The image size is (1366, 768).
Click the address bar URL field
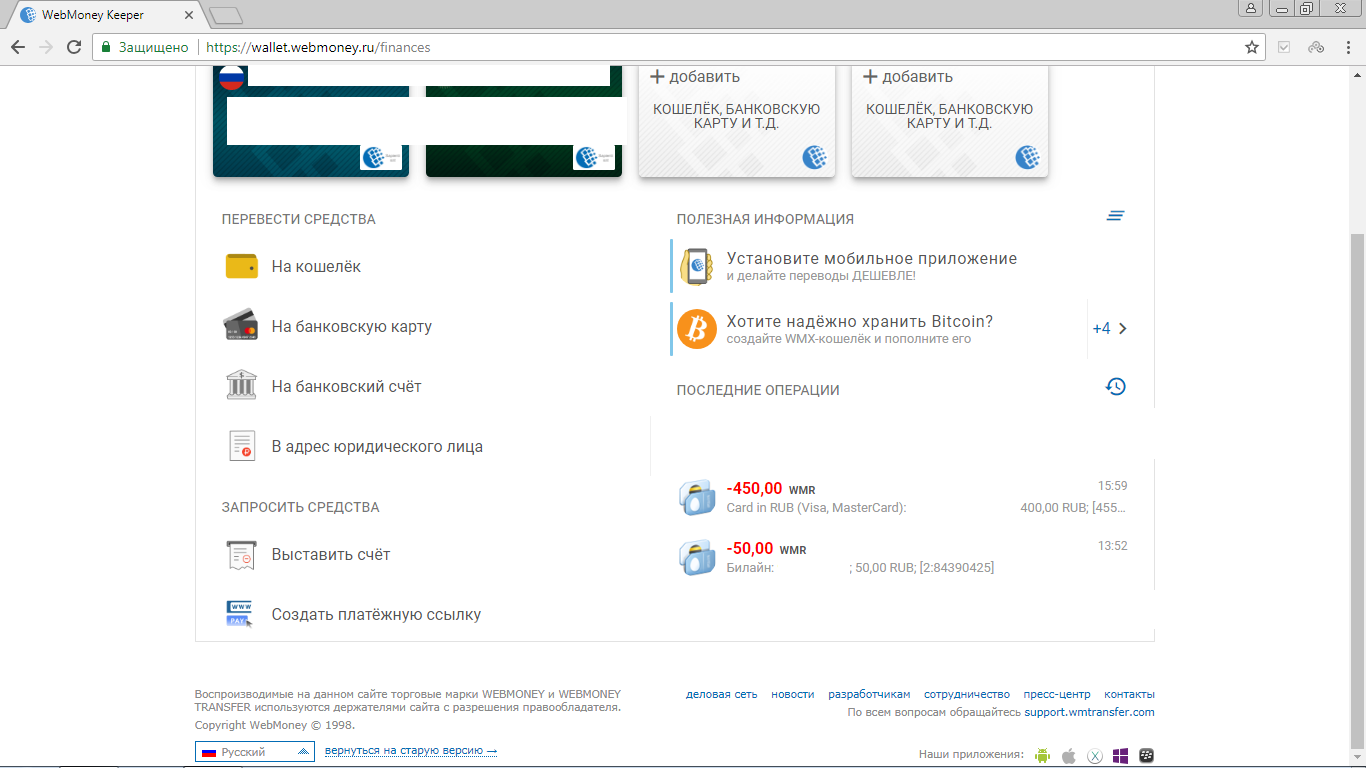tap(700, 47)
